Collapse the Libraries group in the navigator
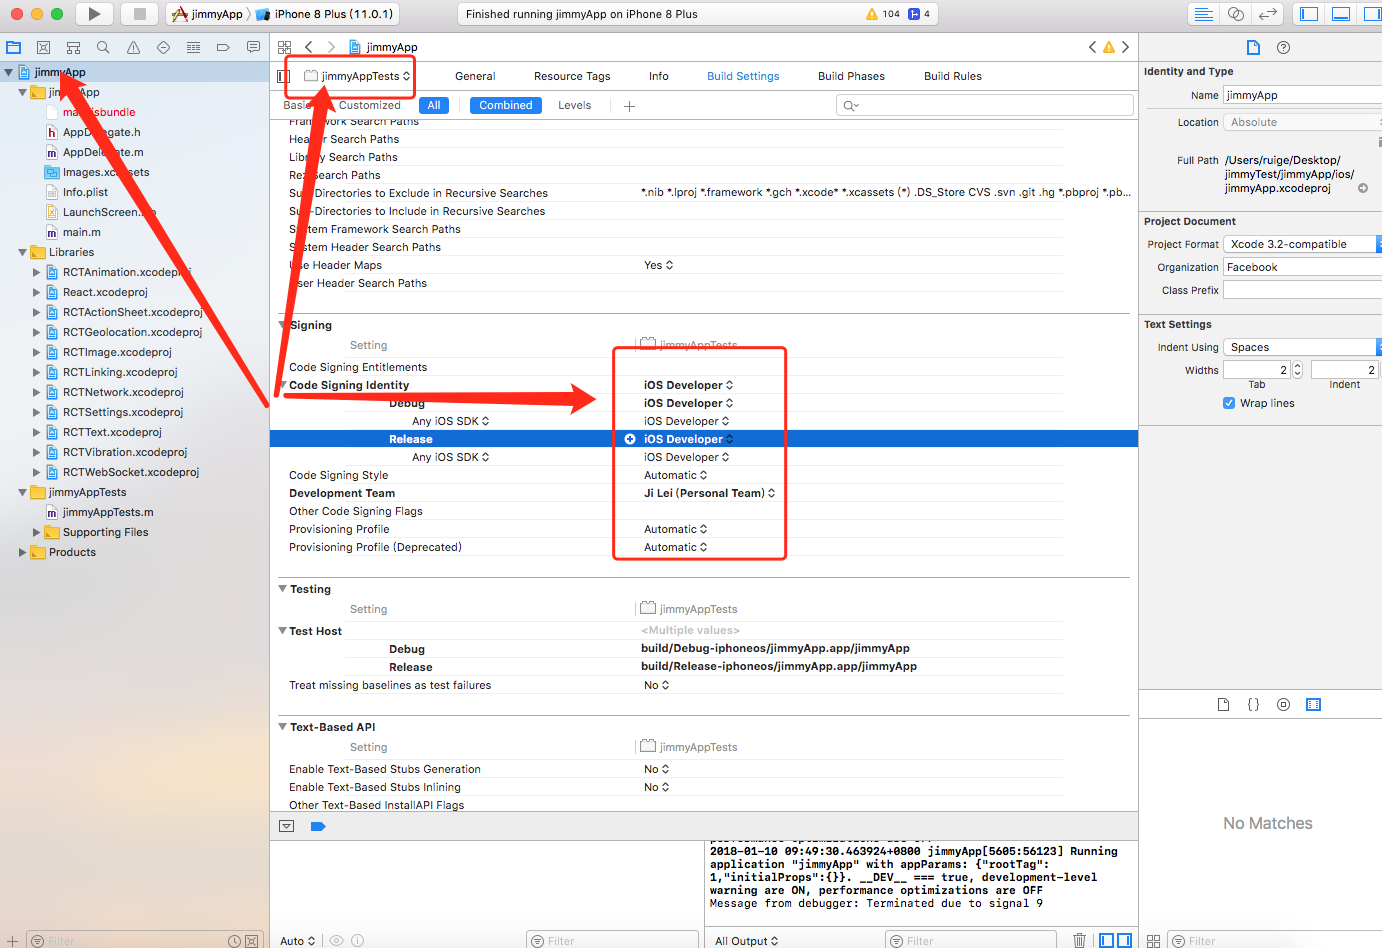The height and width of the screenshot is (948, 1382). point(22,251)
